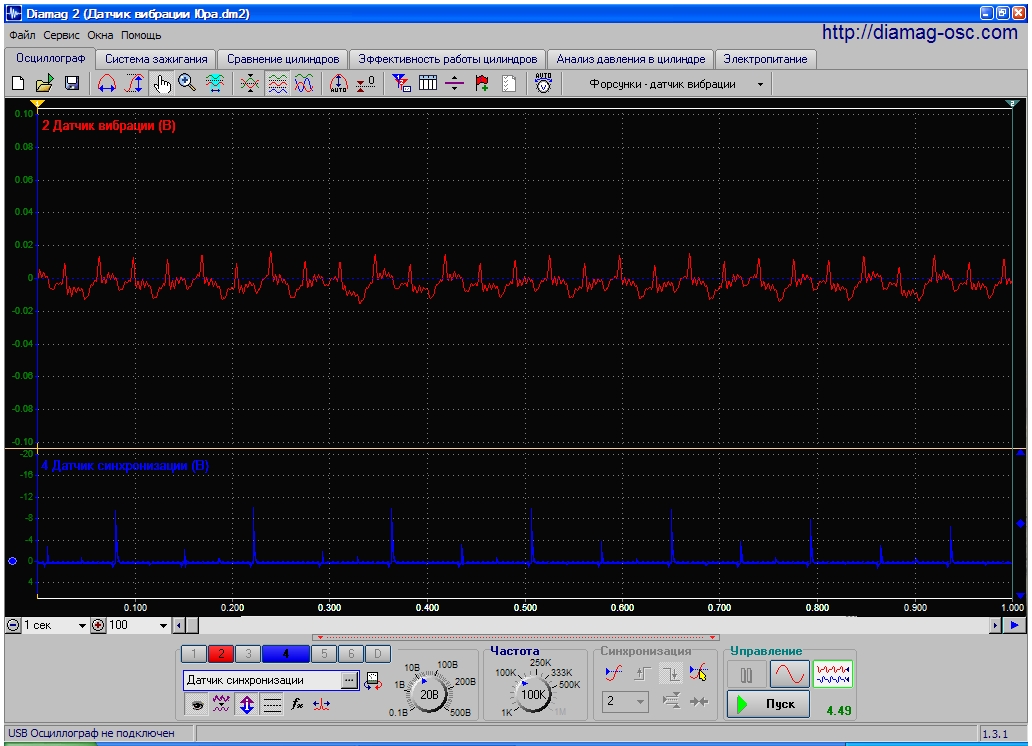The image size is (1032, 746).
Task: Click the AUTO voltmeter icon
Action: [543, 83]
